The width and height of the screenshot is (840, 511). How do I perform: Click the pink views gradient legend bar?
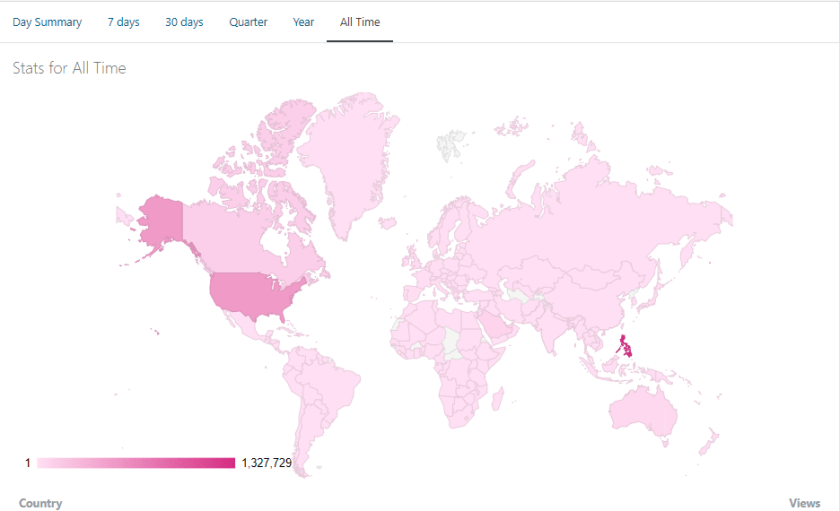pos(136,463)
